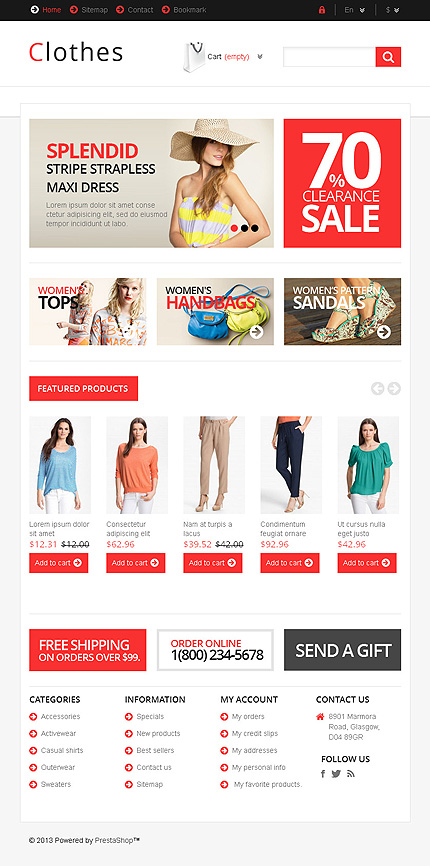
Task: Open the Twitter follow icon
Action: (x=336, y=774)
